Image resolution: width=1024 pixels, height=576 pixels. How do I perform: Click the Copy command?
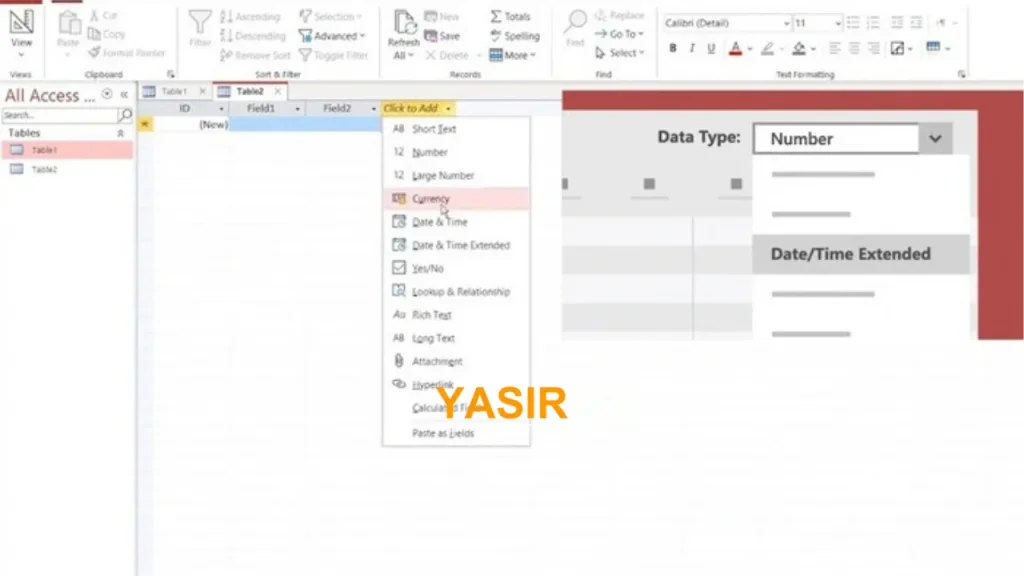click(106, 34)
